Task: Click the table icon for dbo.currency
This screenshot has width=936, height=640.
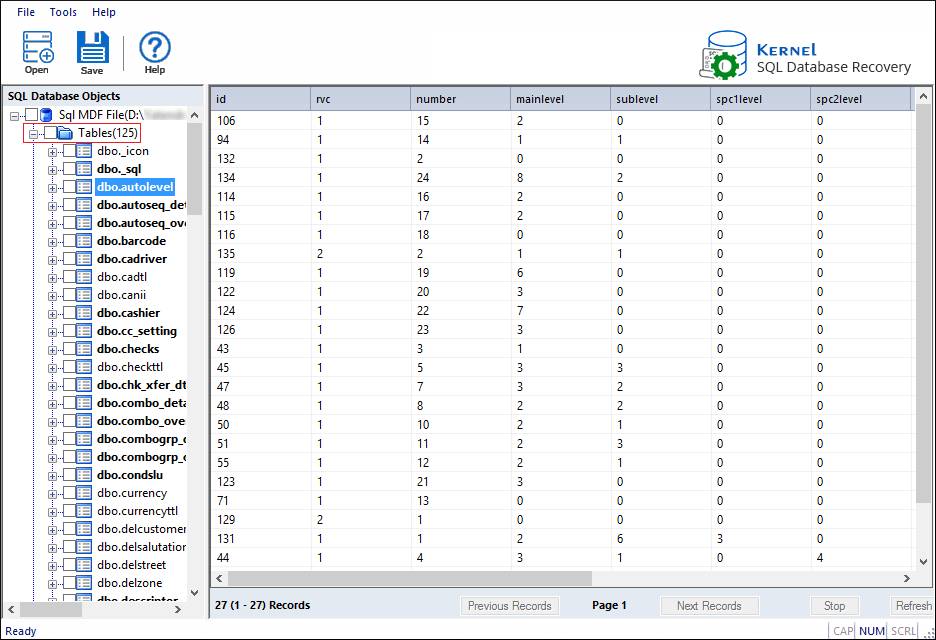Action: [84, 493]
